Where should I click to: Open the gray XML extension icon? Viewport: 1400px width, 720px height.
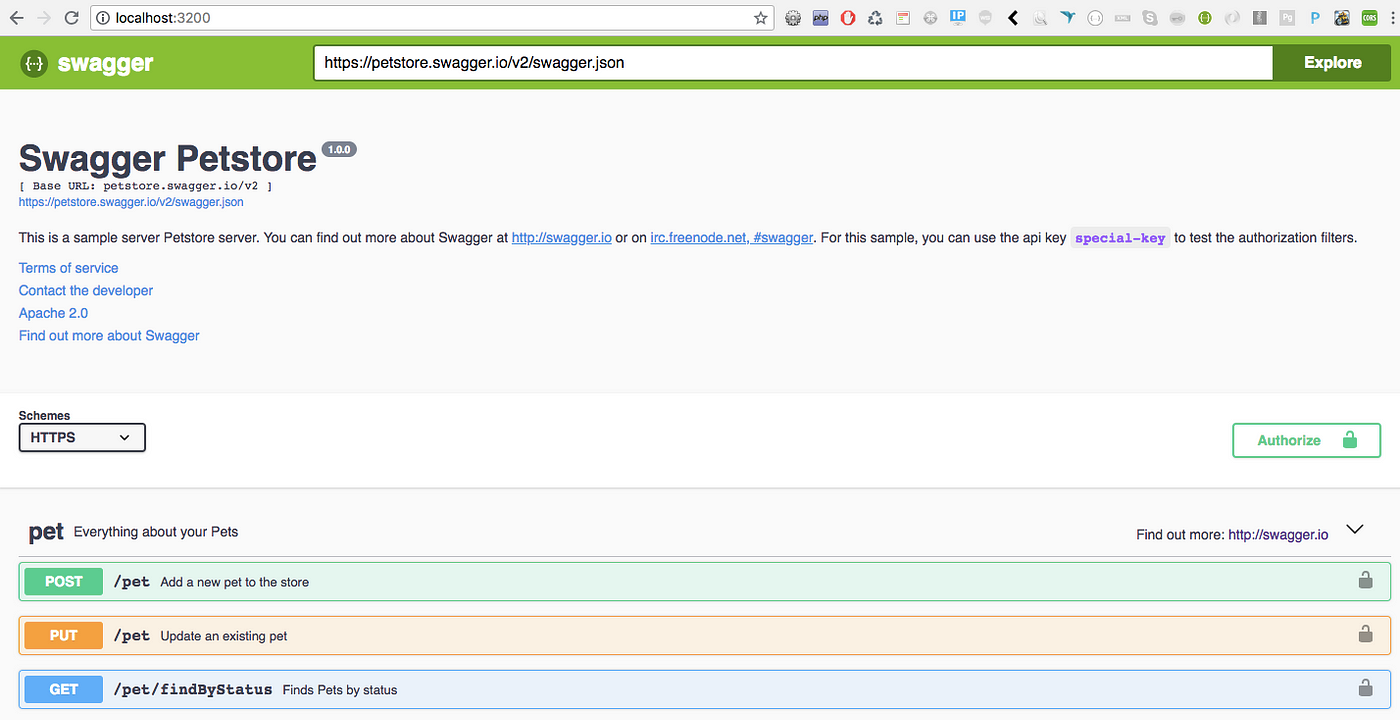1123,18
